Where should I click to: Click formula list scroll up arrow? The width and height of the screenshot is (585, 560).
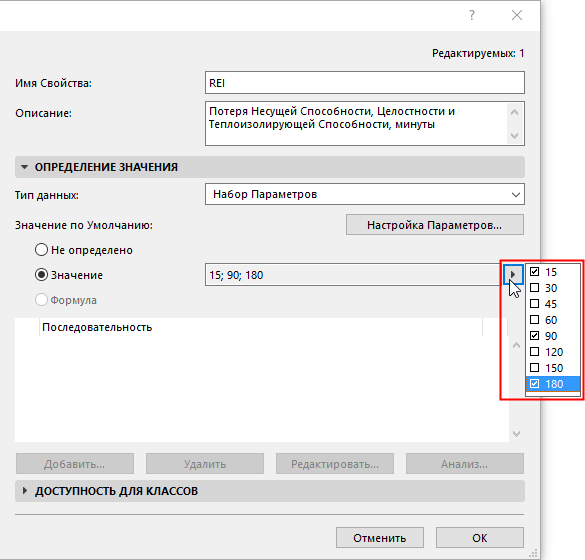(516, 345)
